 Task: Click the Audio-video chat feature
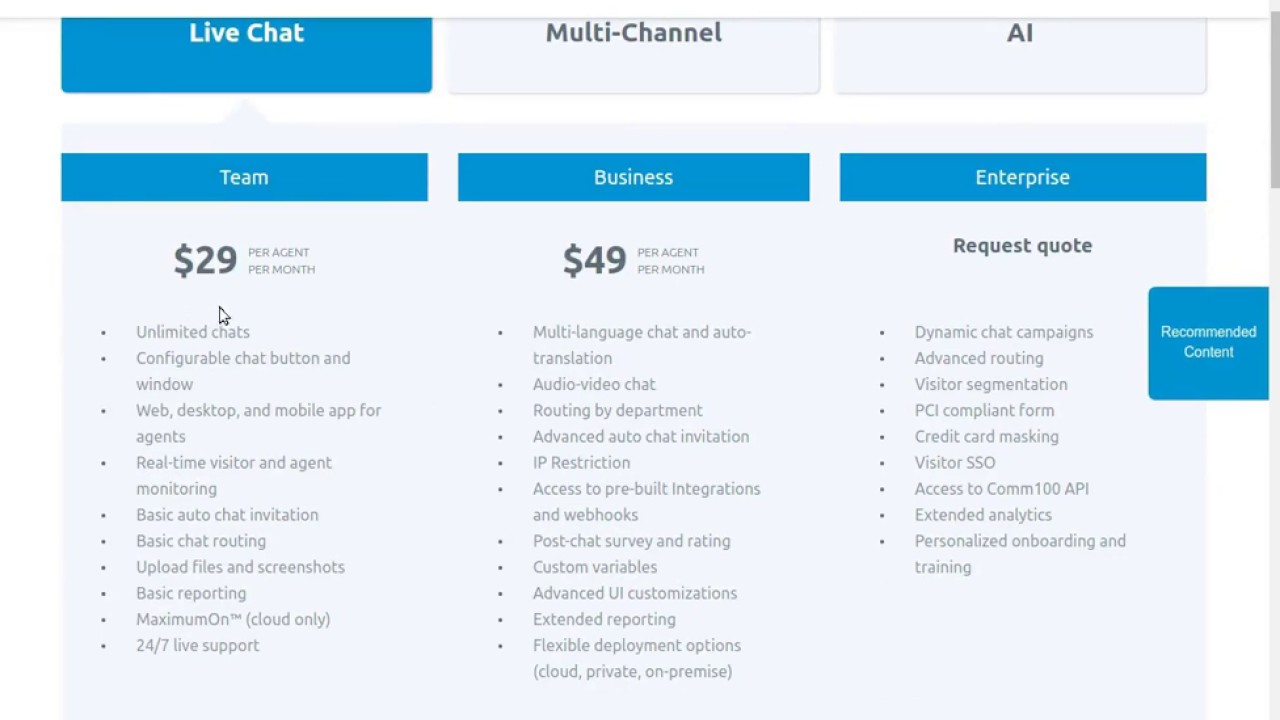click(x=594, y=384)
